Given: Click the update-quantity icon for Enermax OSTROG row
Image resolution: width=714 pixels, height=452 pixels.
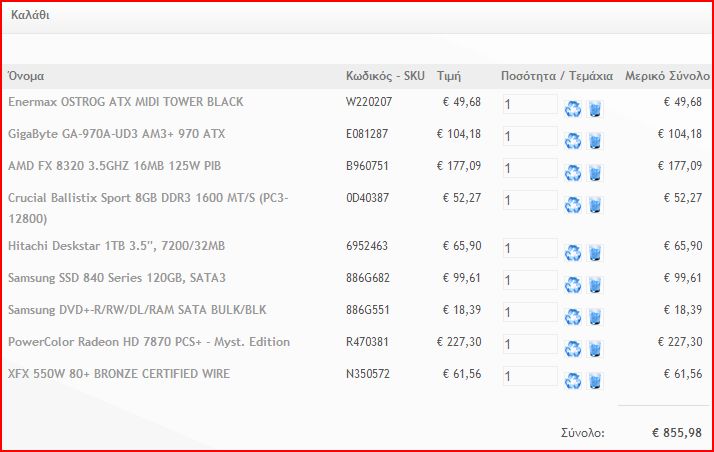Looking at the screenshot, I should pyautogui.click(x=573, y=109).
